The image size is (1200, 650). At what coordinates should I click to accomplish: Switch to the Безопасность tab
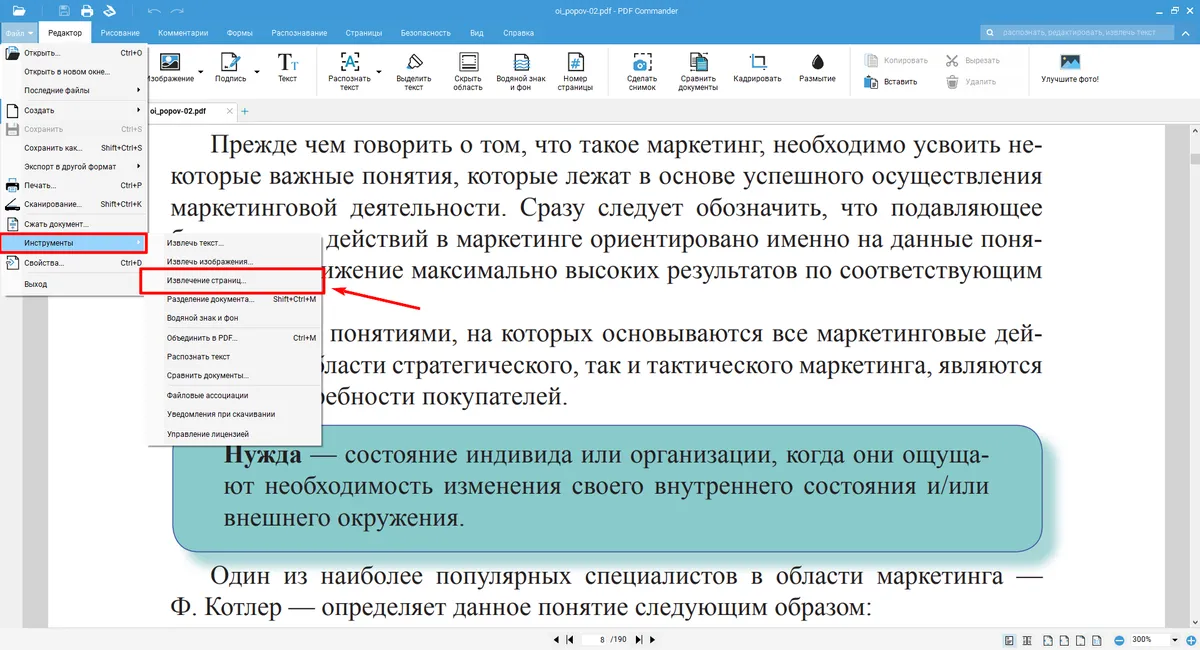(x=427, y=33)
